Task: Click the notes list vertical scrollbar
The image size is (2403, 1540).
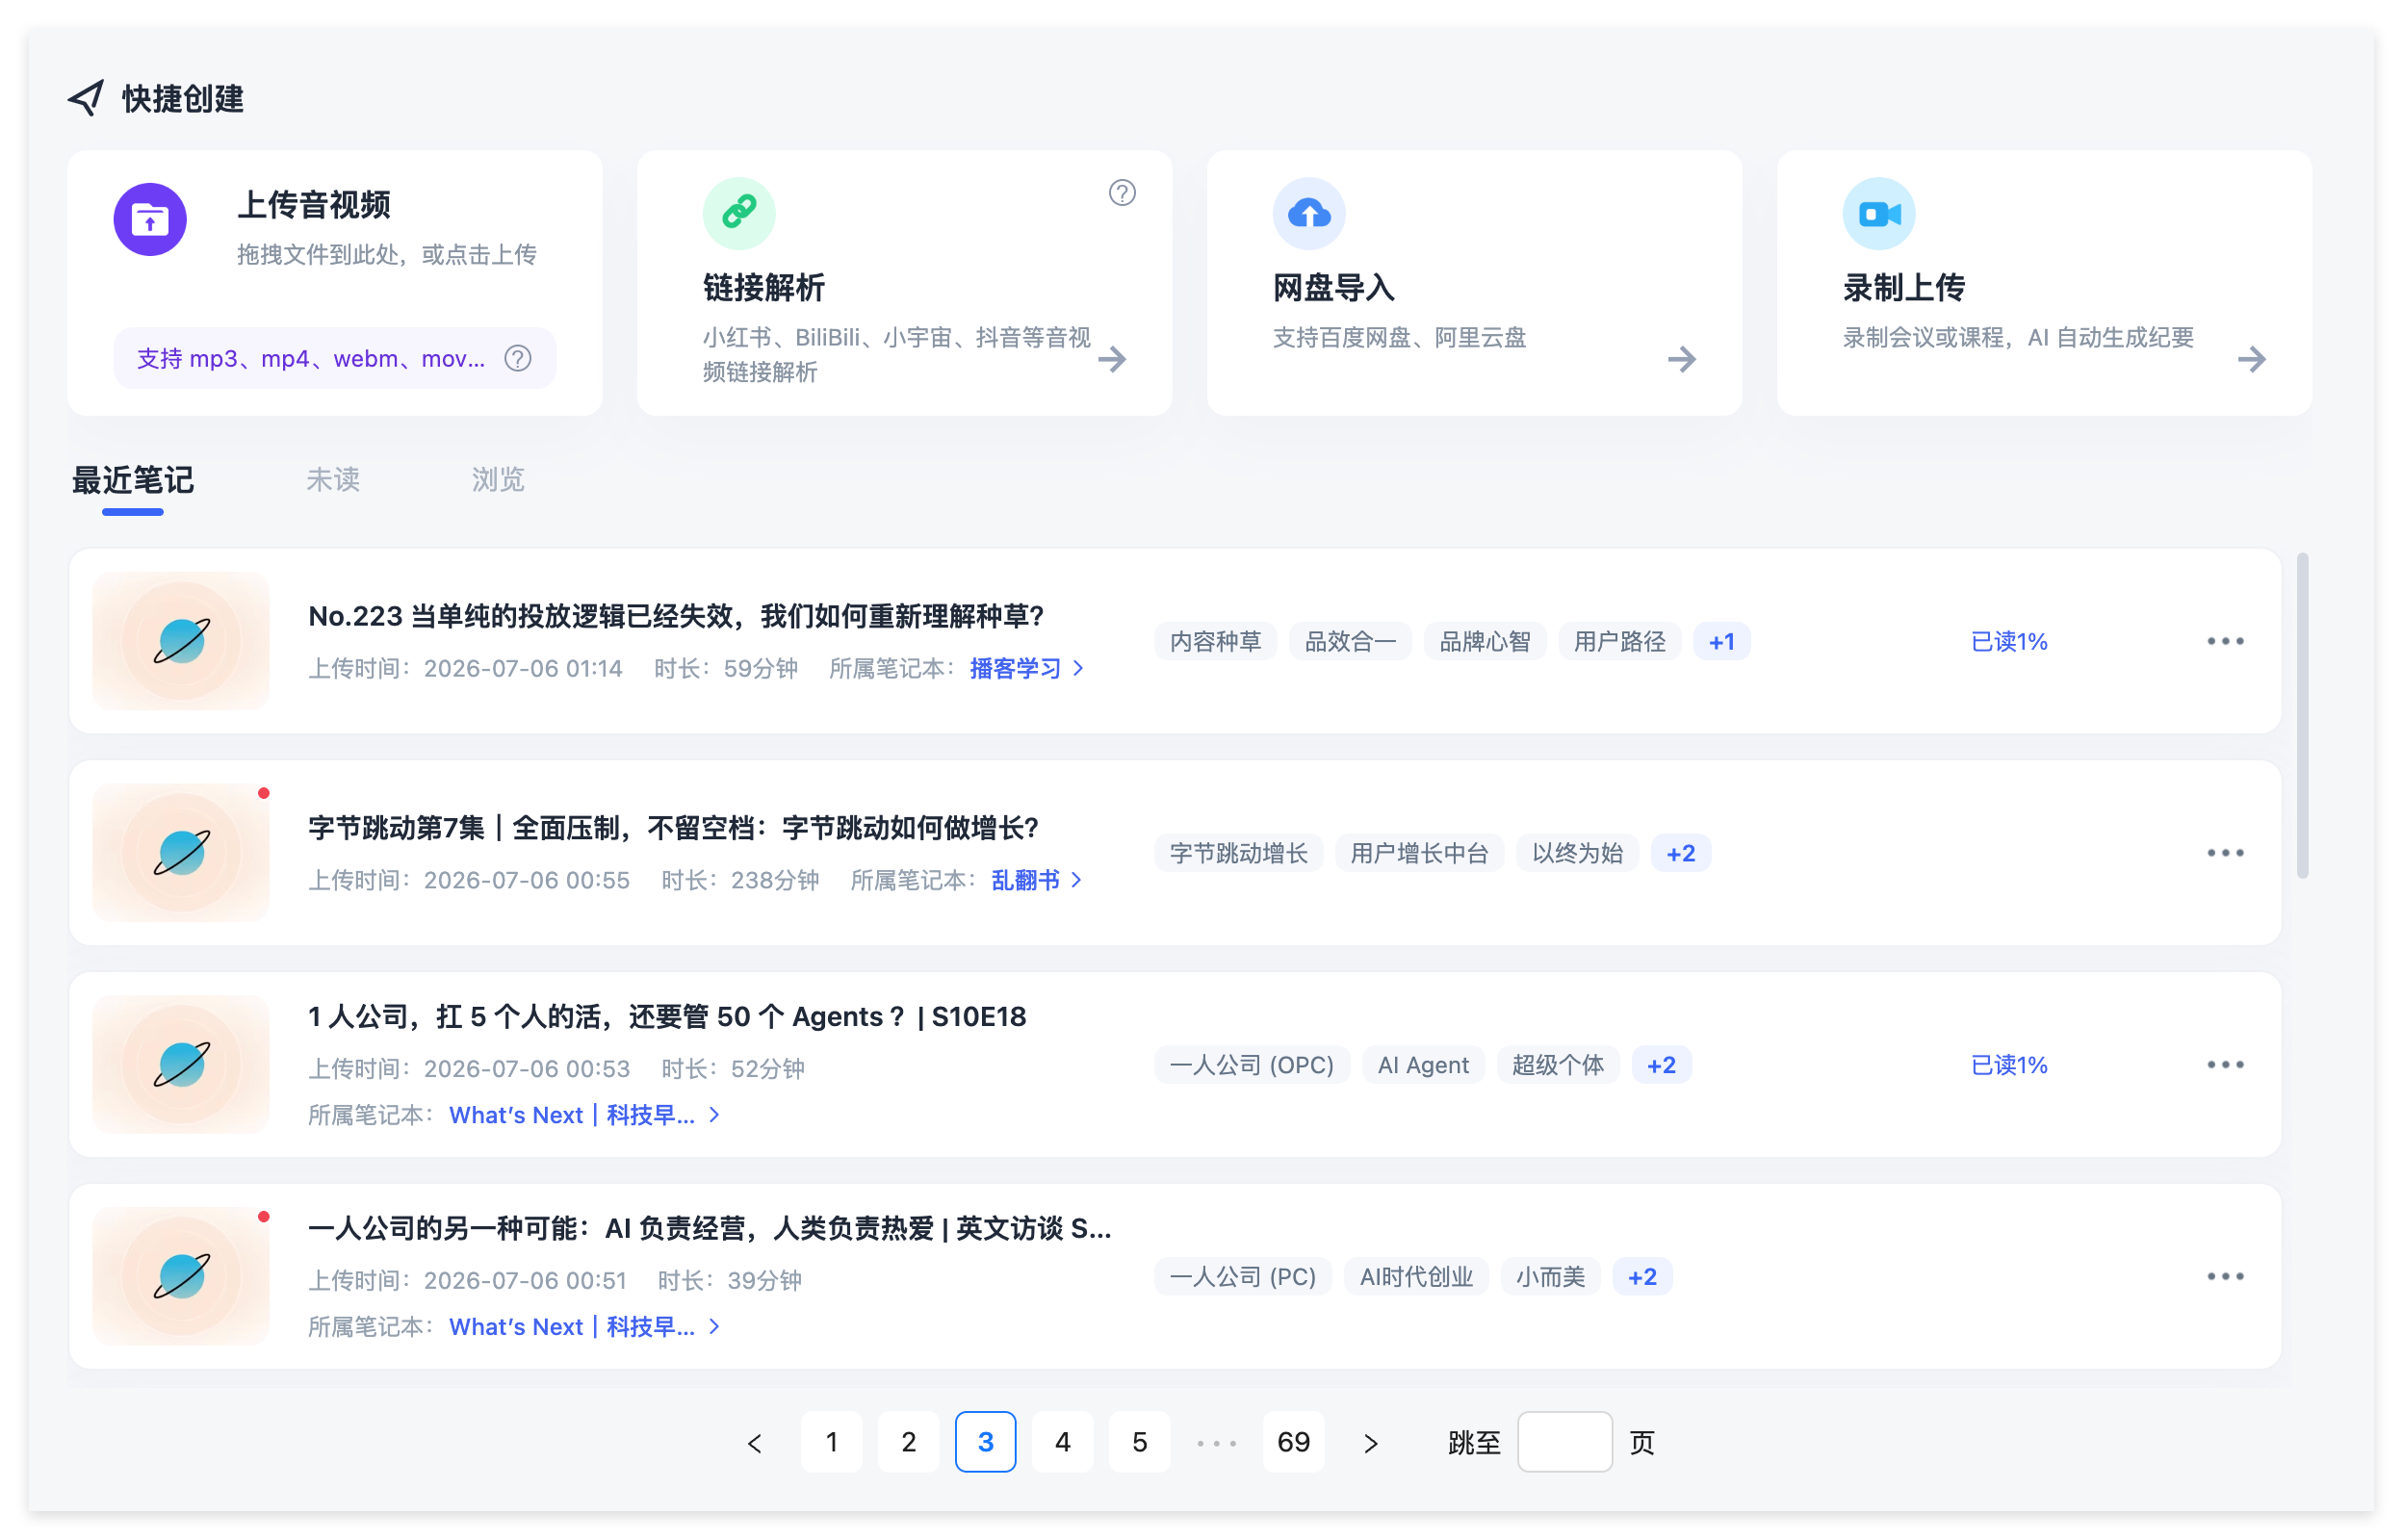Action: click(x=2303, y=715)
